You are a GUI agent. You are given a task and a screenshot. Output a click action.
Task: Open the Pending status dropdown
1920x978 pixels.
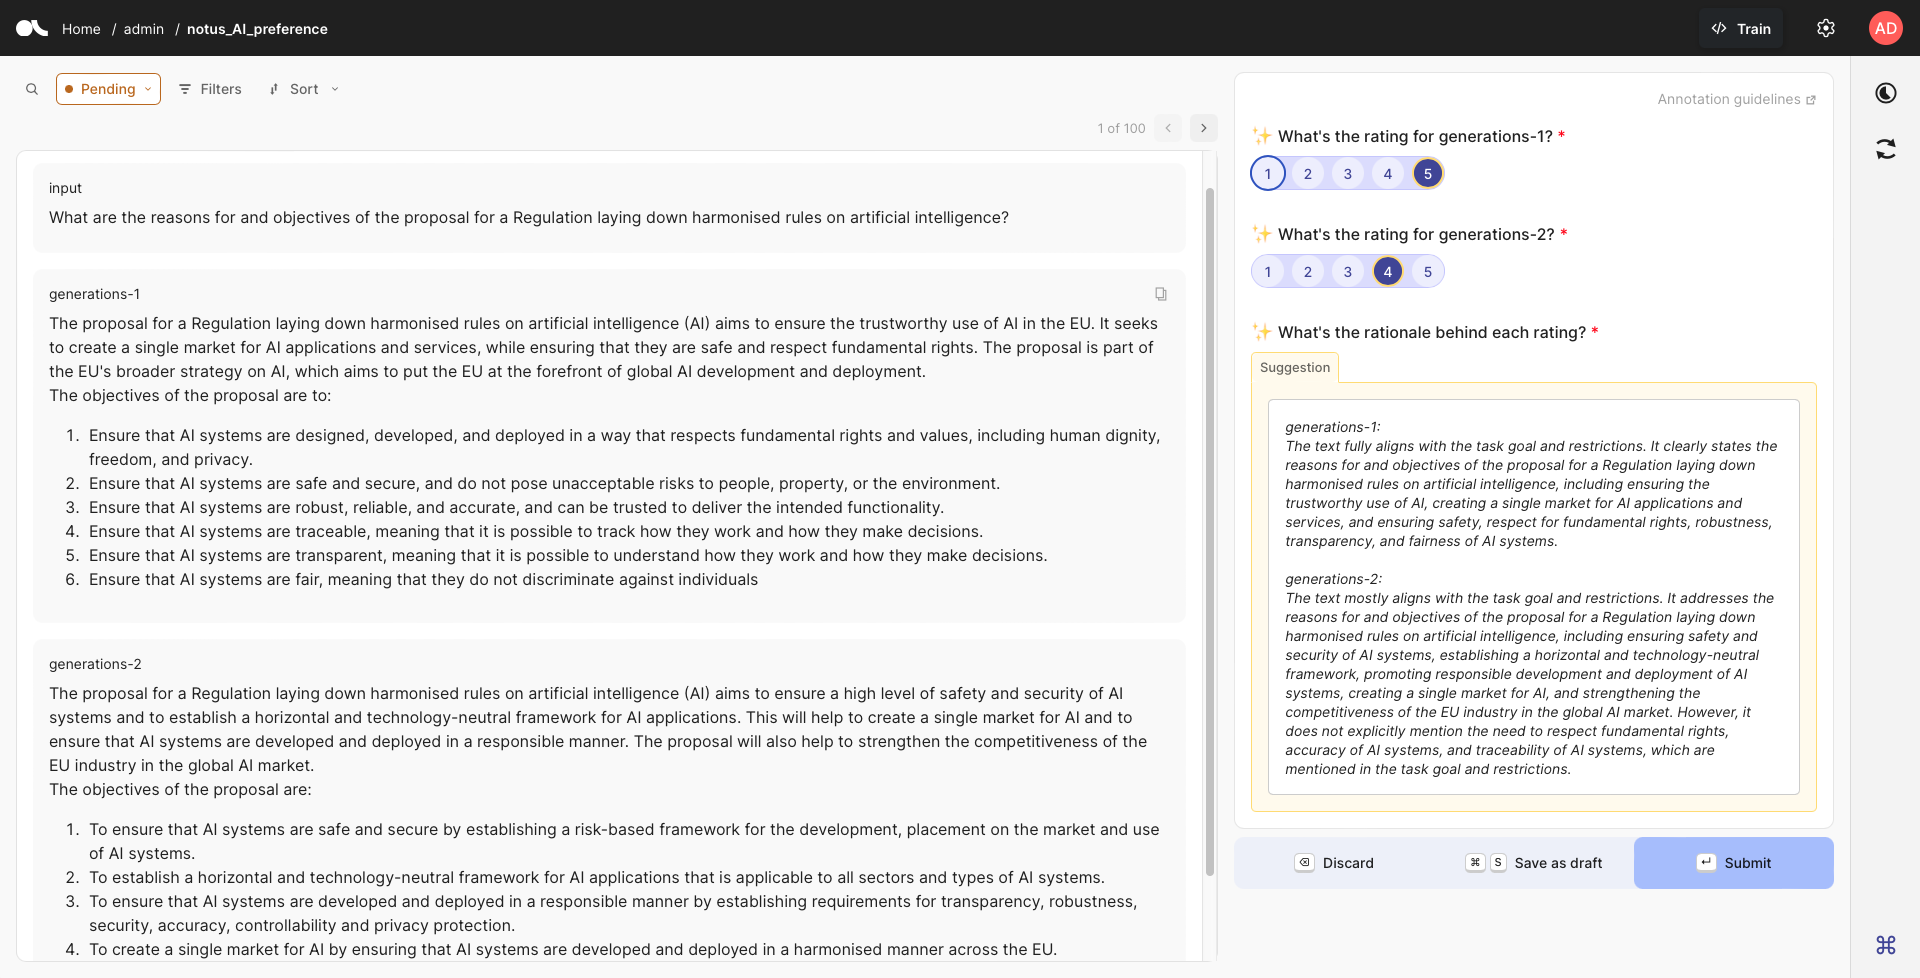(108, 89)
